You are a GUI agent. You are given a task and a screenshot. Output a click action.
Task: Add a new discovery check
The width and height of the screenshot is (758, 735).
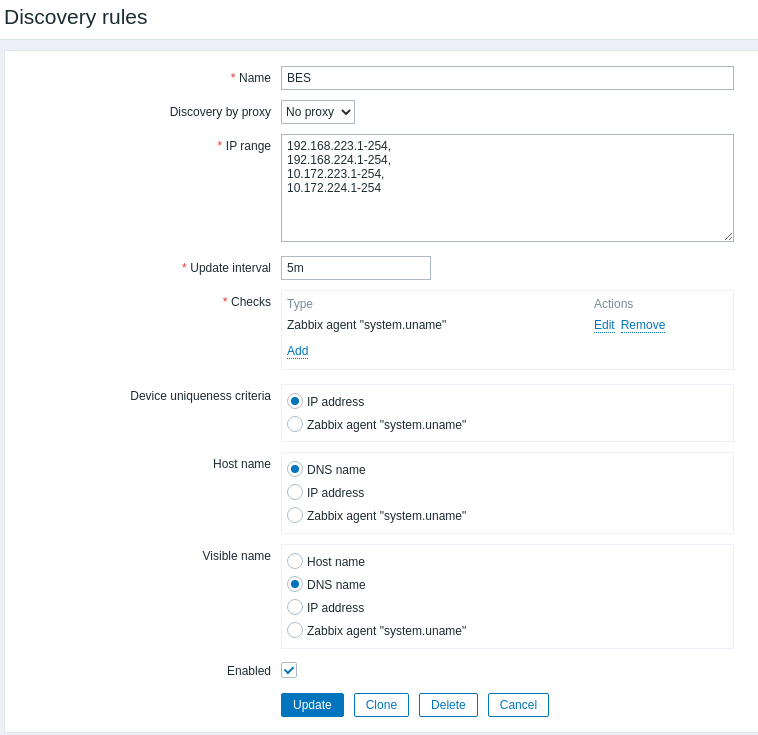[x=297, y=351]
